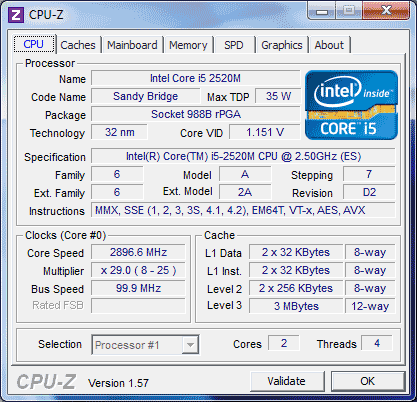
Task: Click the Specification field i5-2520M CPU string
Action: point(243,156)
